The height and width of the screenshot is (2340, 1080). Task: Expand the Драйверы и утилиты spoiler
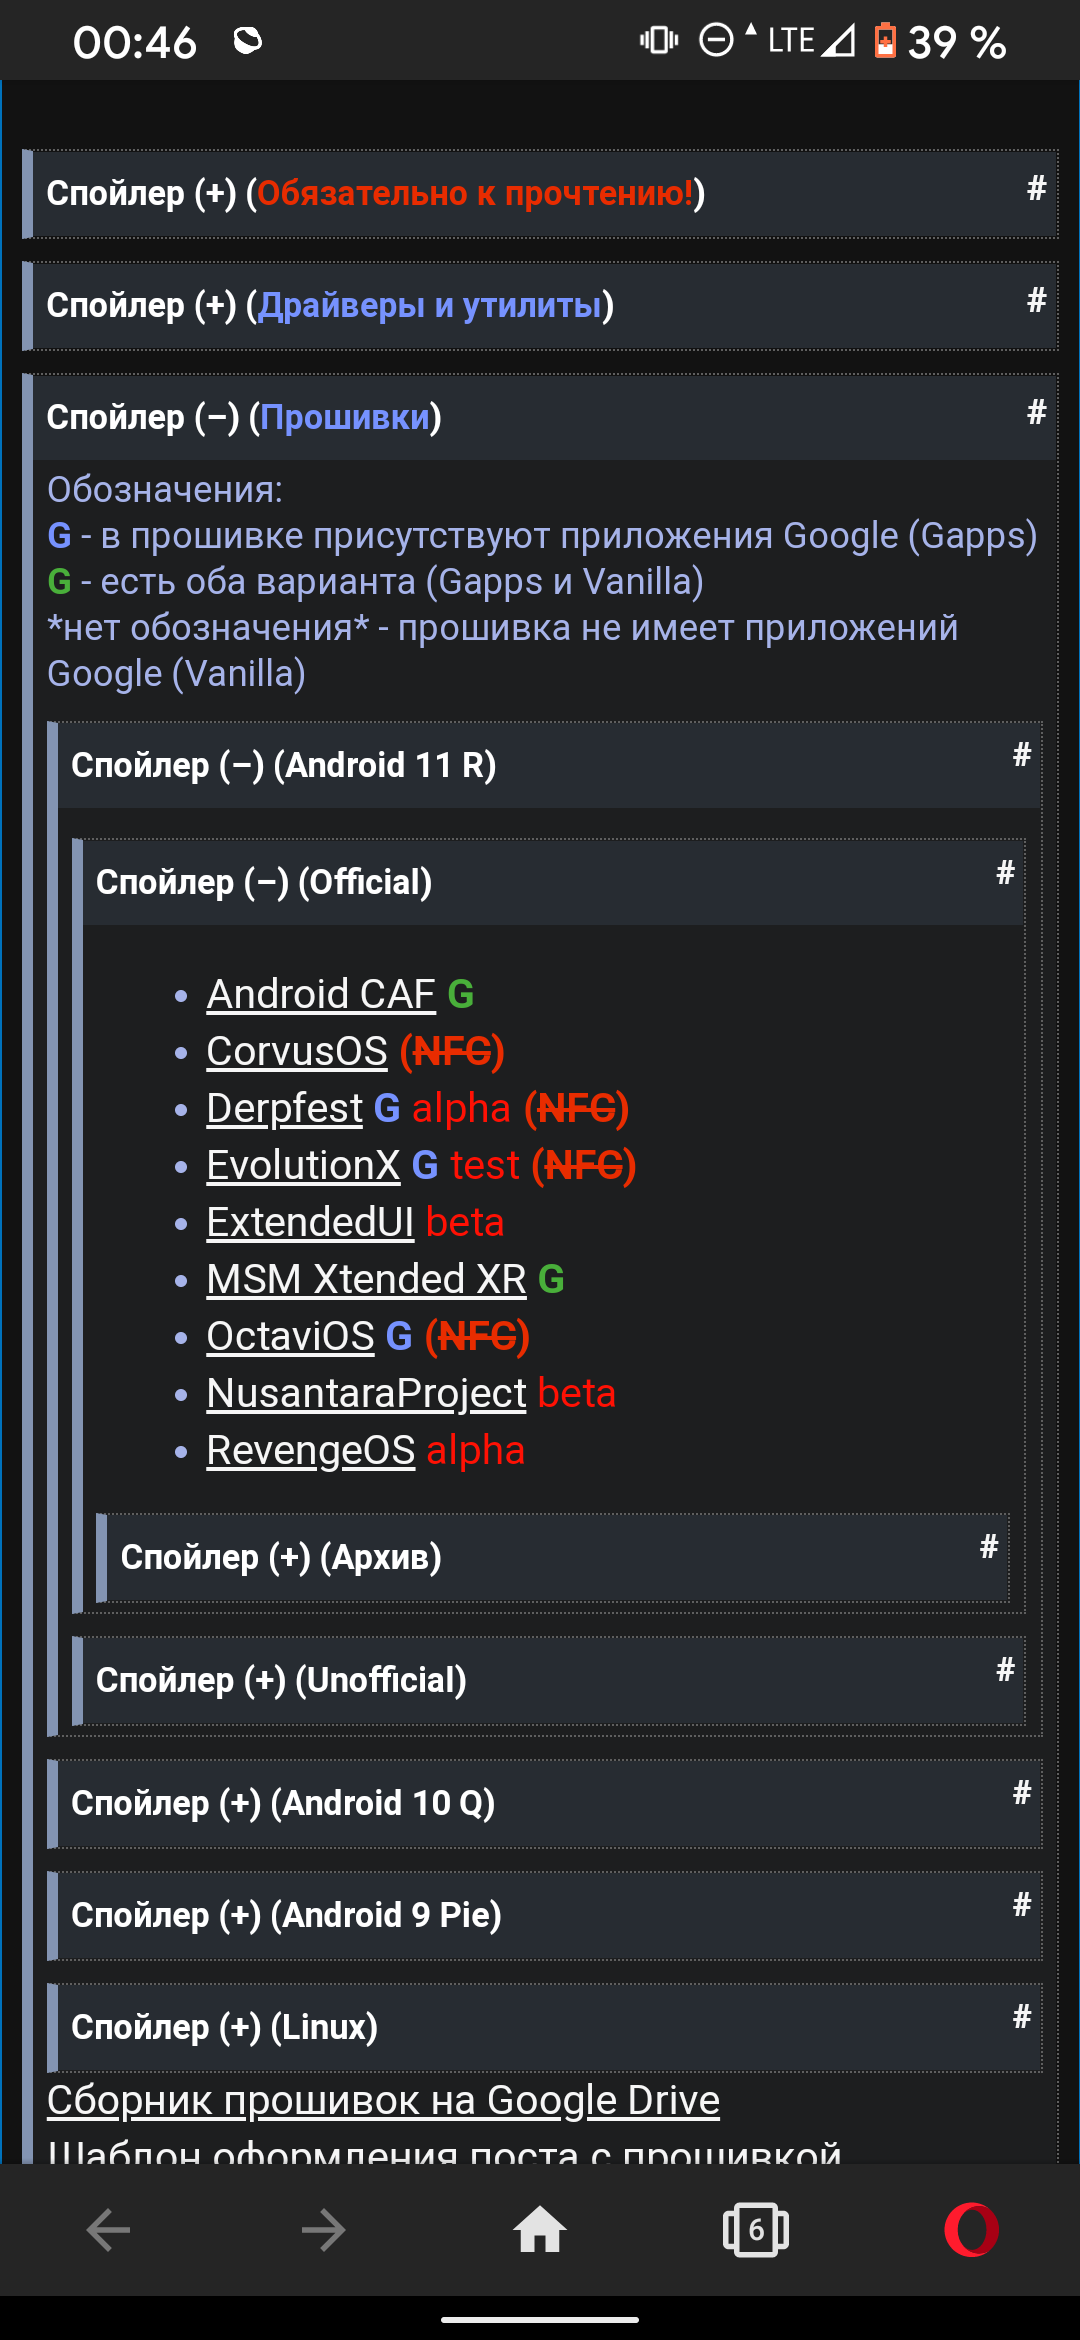(330, 305)
